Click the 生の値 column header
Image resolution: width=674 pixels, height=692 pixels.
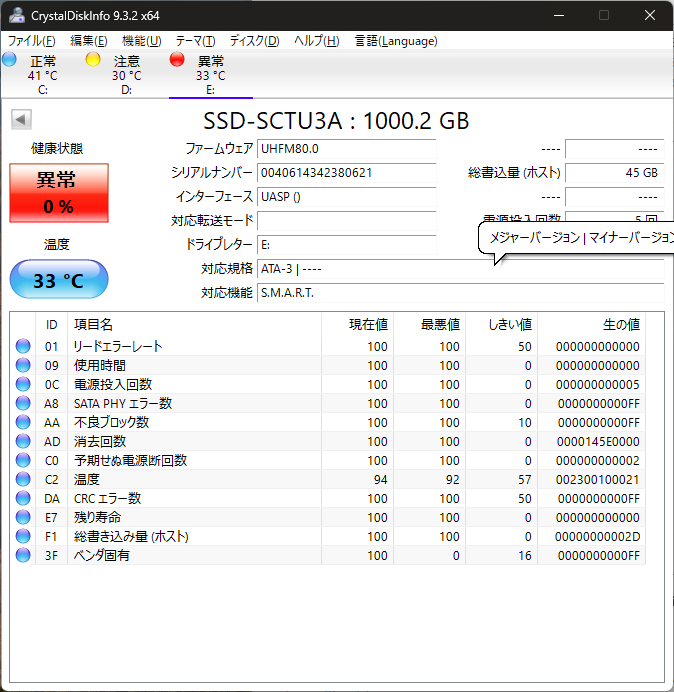(591, 325)
